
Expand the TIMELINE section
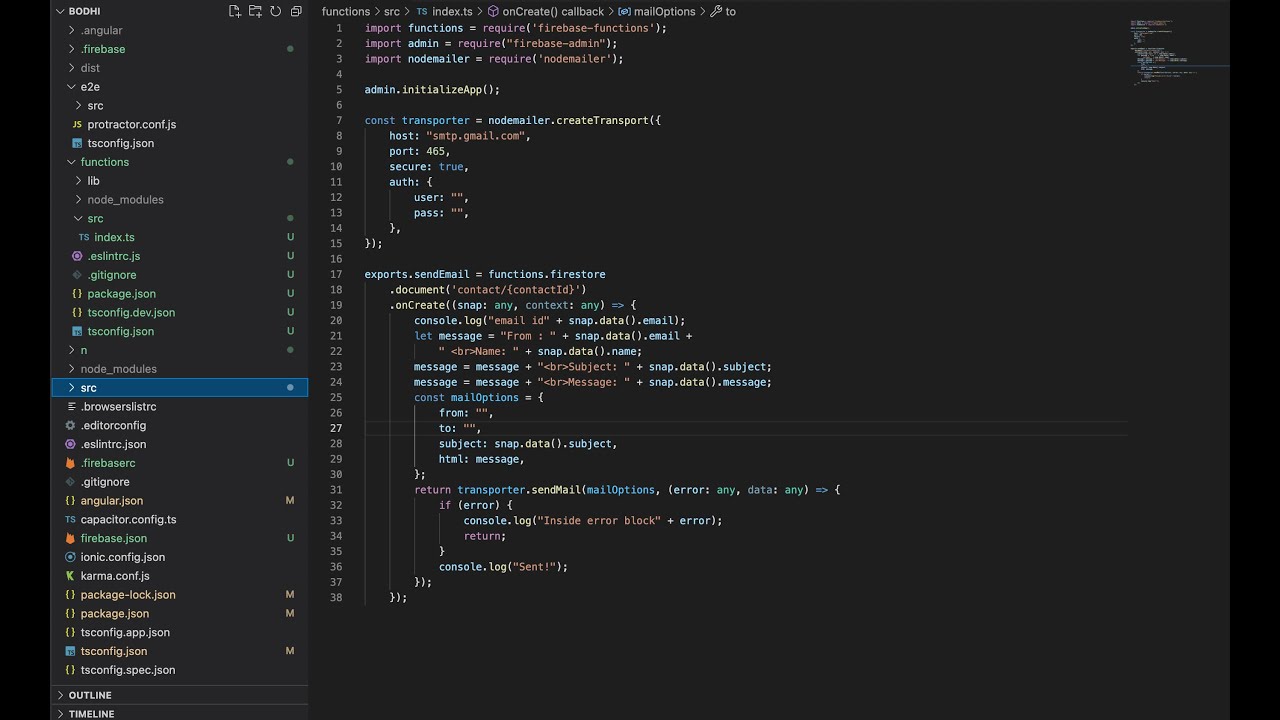click(91, 714)
